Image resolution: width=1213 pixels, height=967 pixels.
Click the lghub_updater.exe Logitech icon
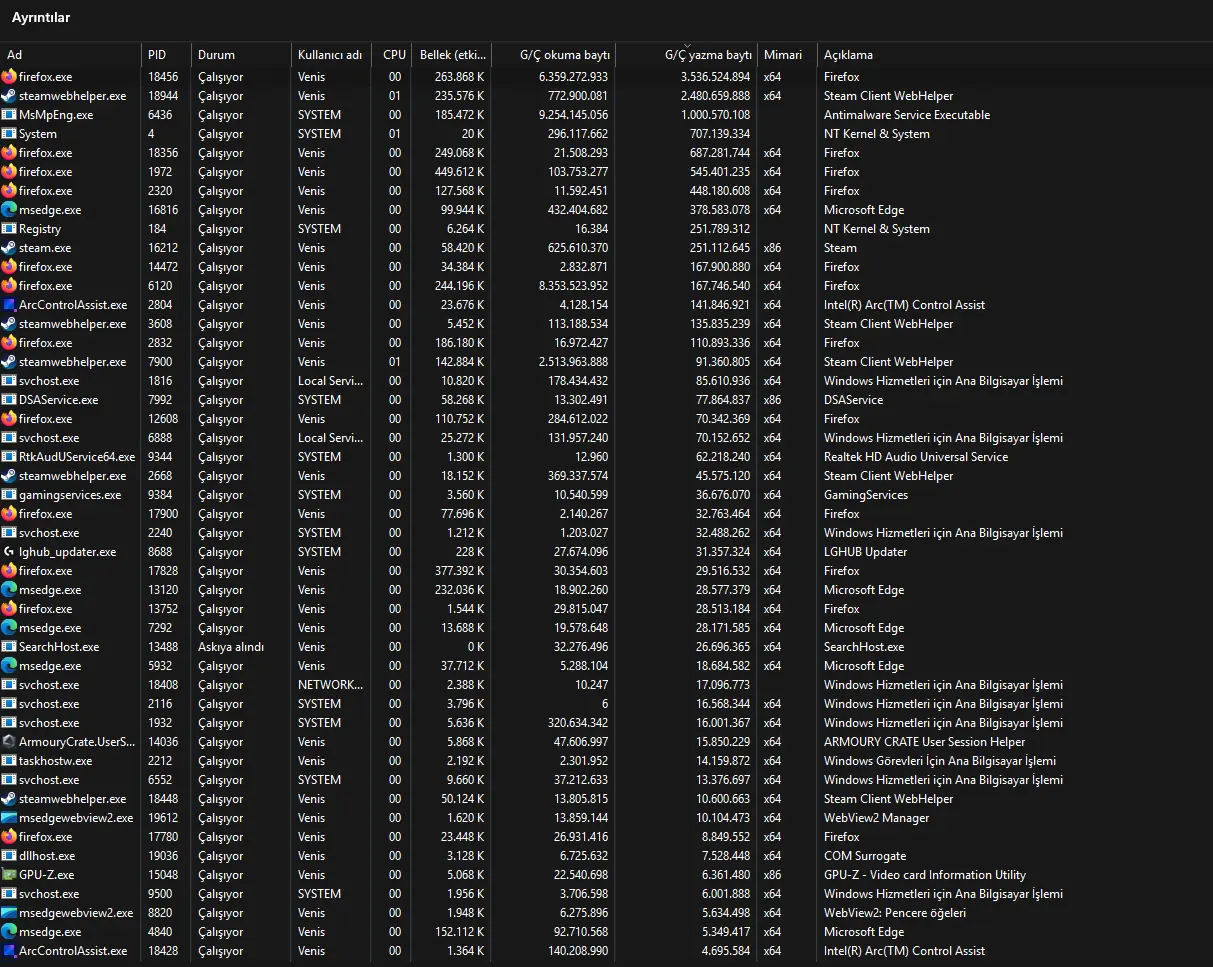click(x=9, y=552)
